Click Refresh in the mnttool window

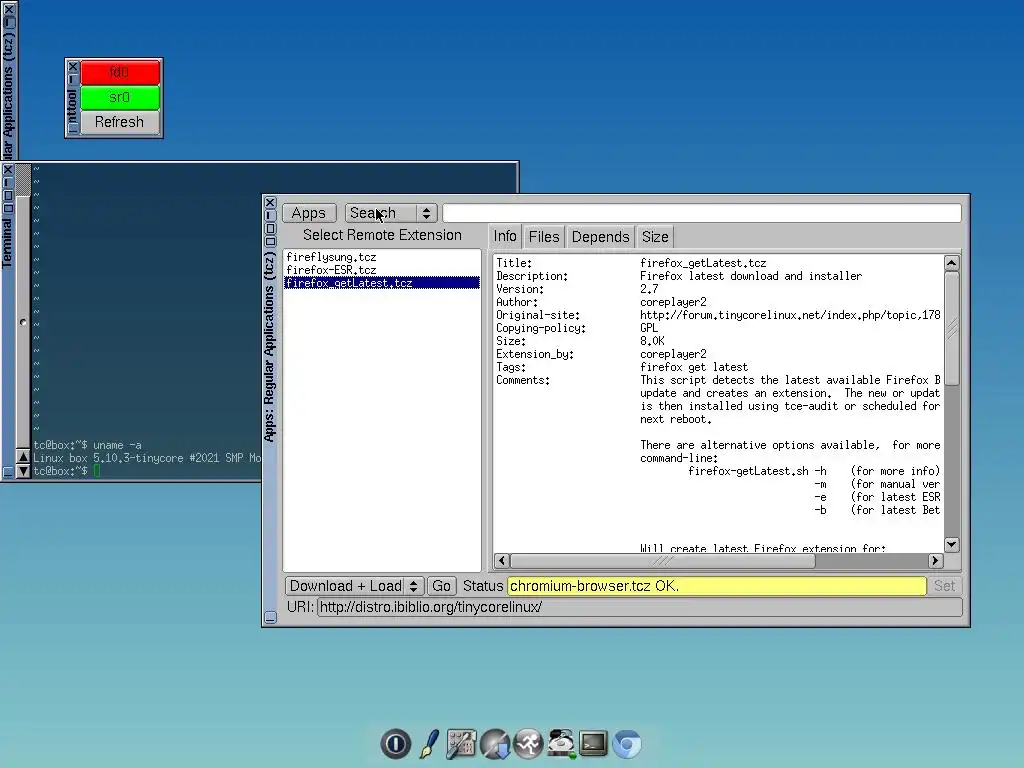[x=120, y=122]
